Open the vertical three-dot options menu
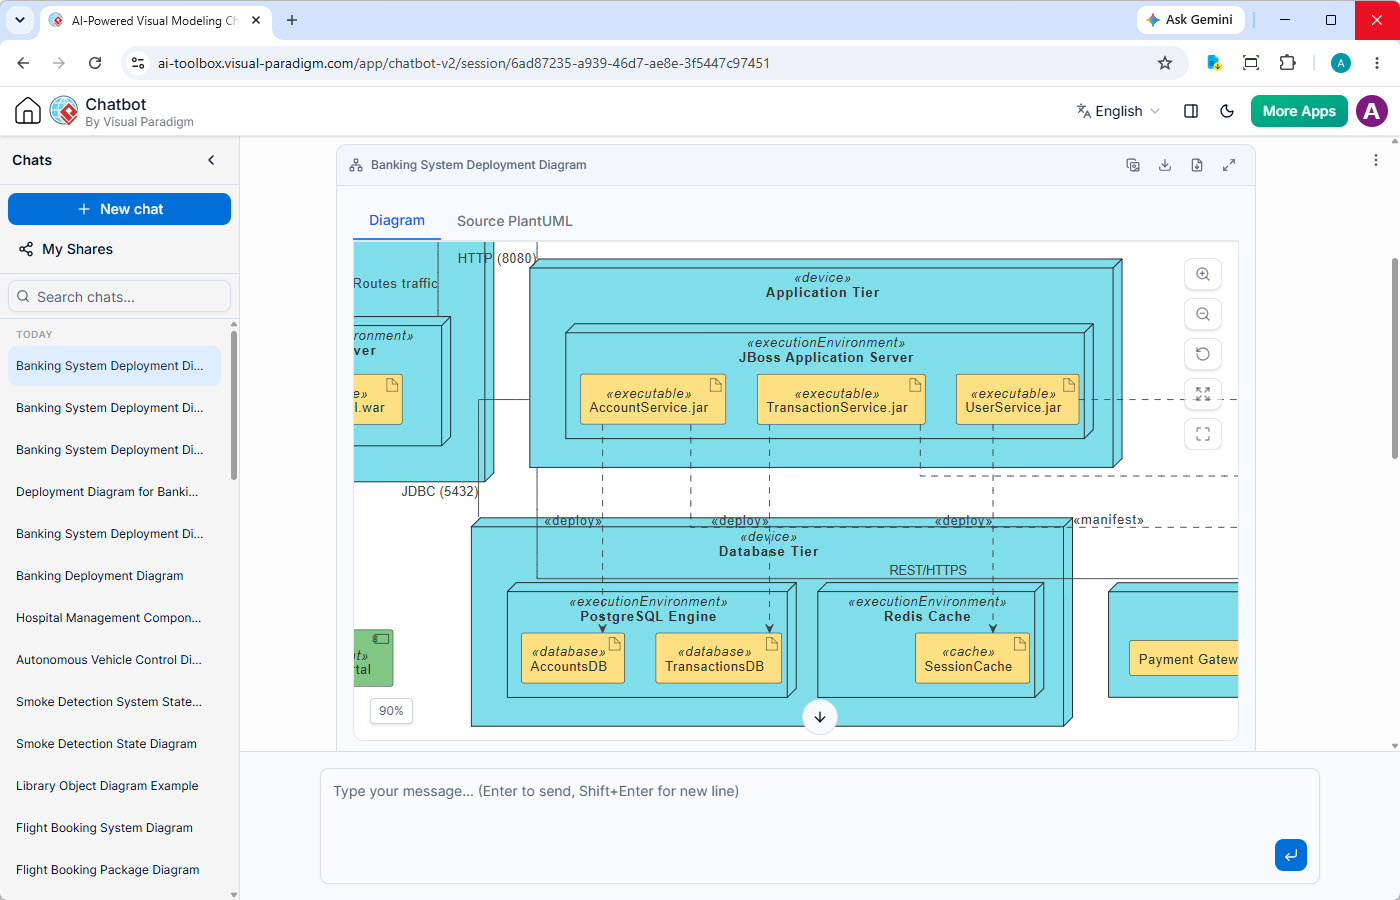Viewport: 1400px width, 900px height. pos(1376,160)
